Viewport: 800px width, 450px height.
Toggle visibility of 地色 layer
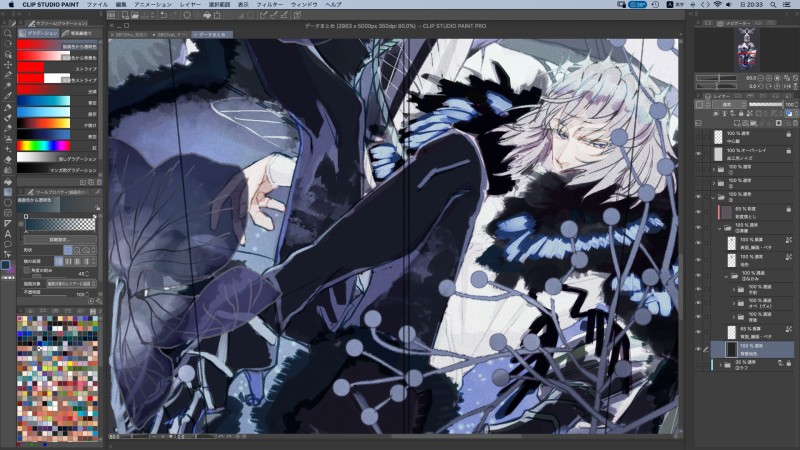pos(698,260)
